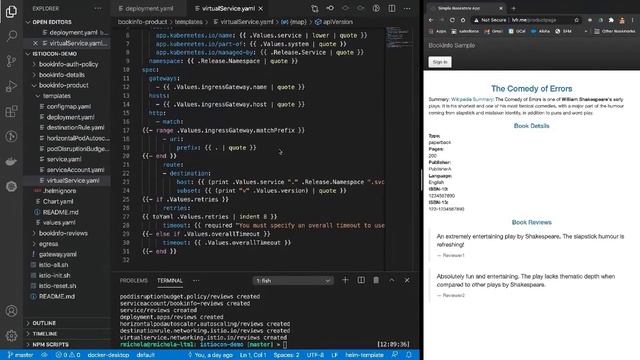This screenshot has width=640, height=360.
Task: Close the virtualService.yaml editor tab
Action: tap(261, 9)
